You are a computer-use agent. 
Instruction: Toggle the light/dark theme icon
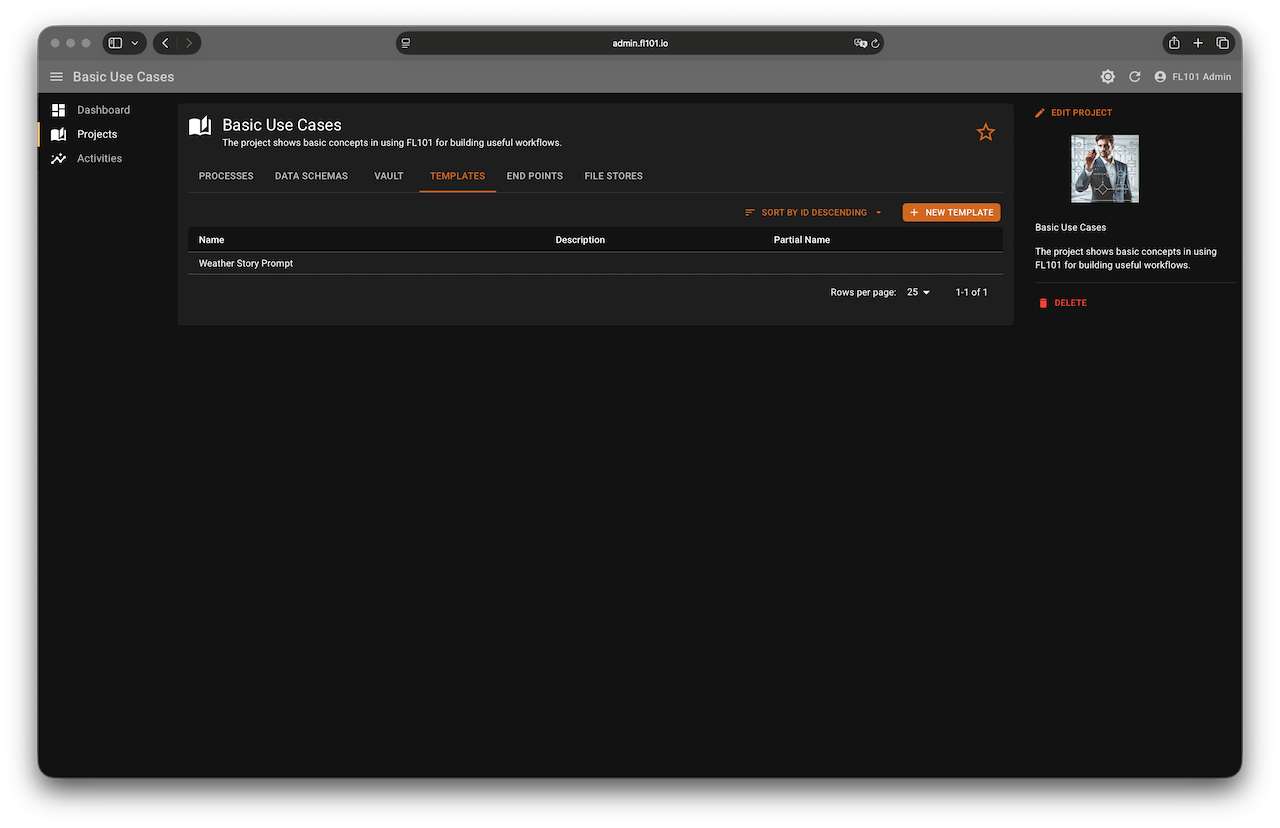point(1107,77)
